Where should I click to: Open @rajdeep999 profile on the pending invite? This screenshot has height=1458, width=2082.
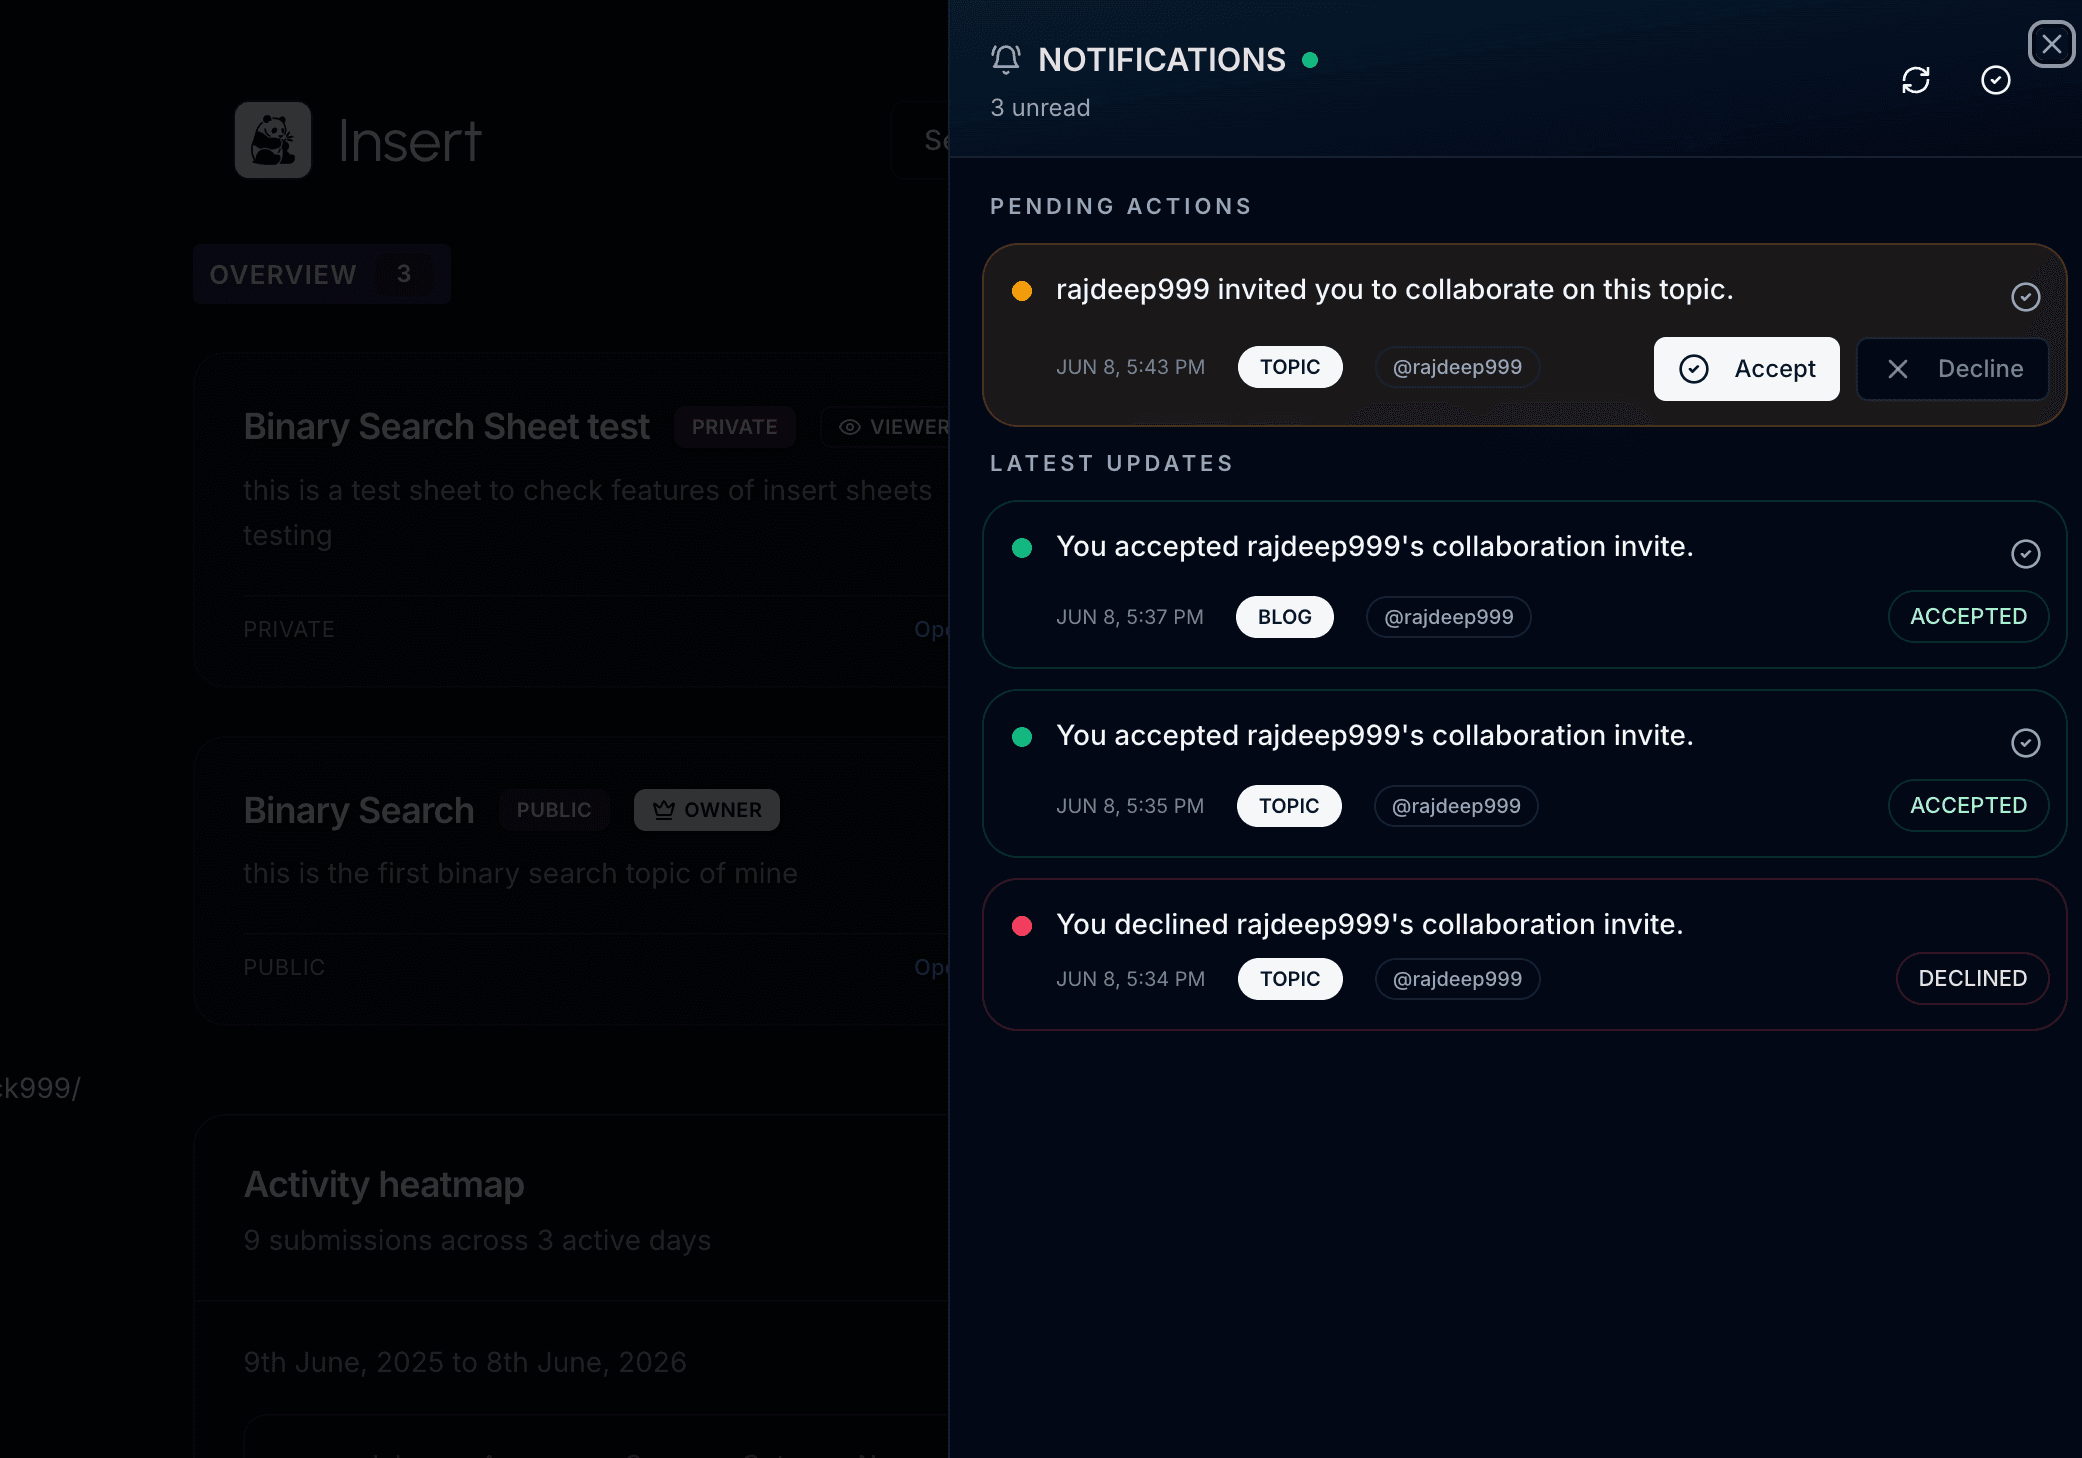tap(1457, 367)
